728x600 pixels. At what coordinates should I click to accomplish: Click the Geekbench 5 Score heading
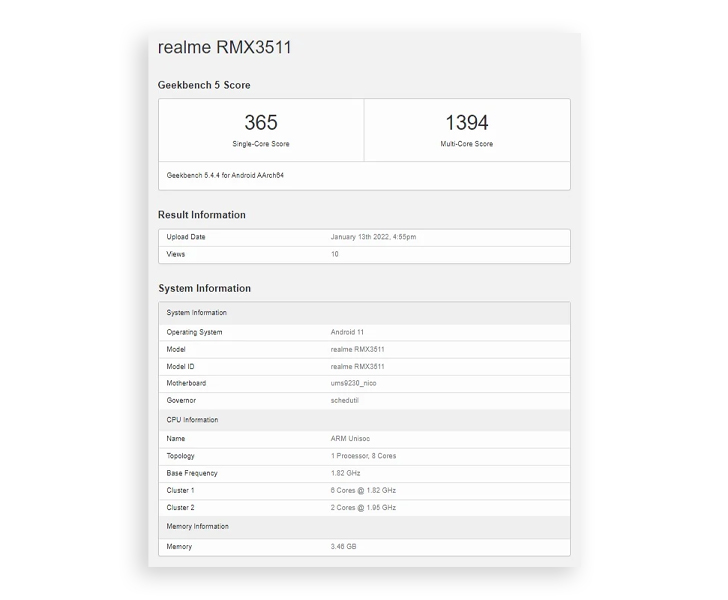coord(204,85)
